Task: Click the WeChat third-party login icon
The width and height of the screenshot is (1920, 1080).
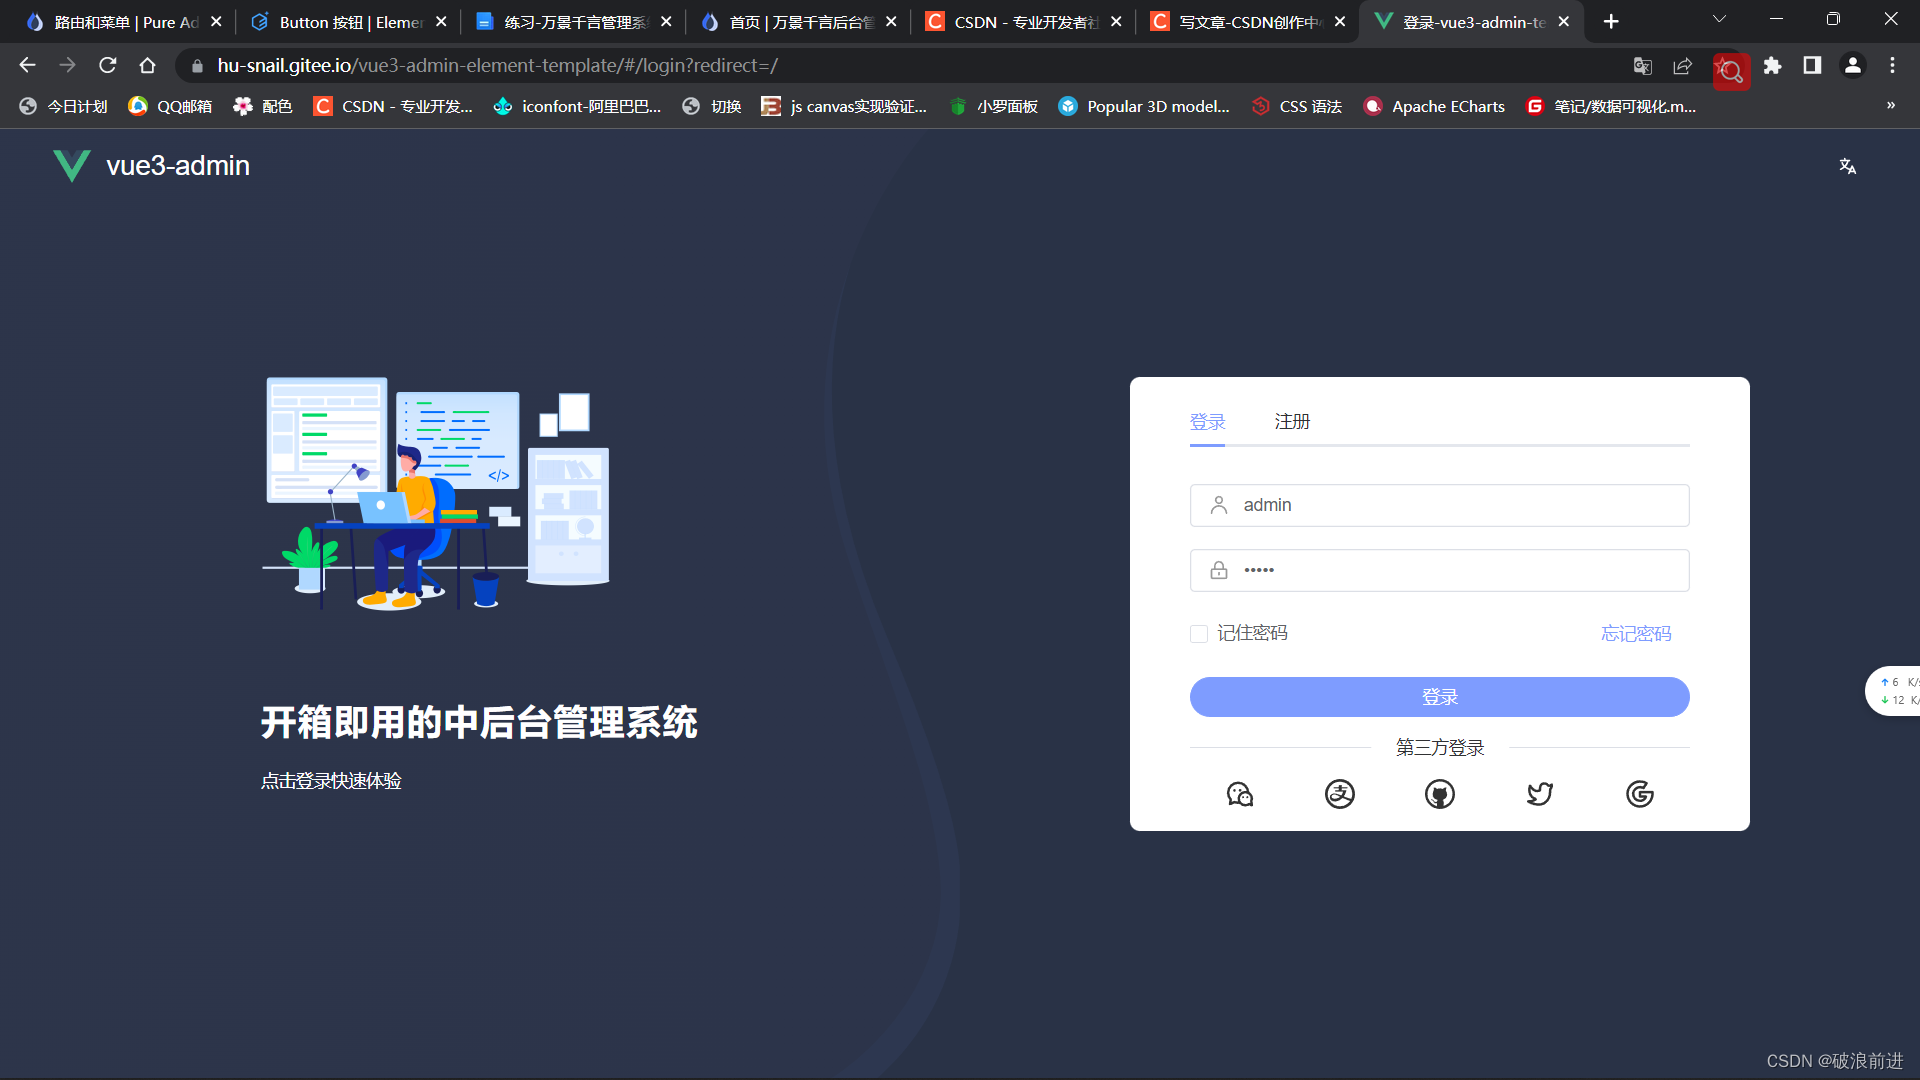Action: click(1240, 793)
